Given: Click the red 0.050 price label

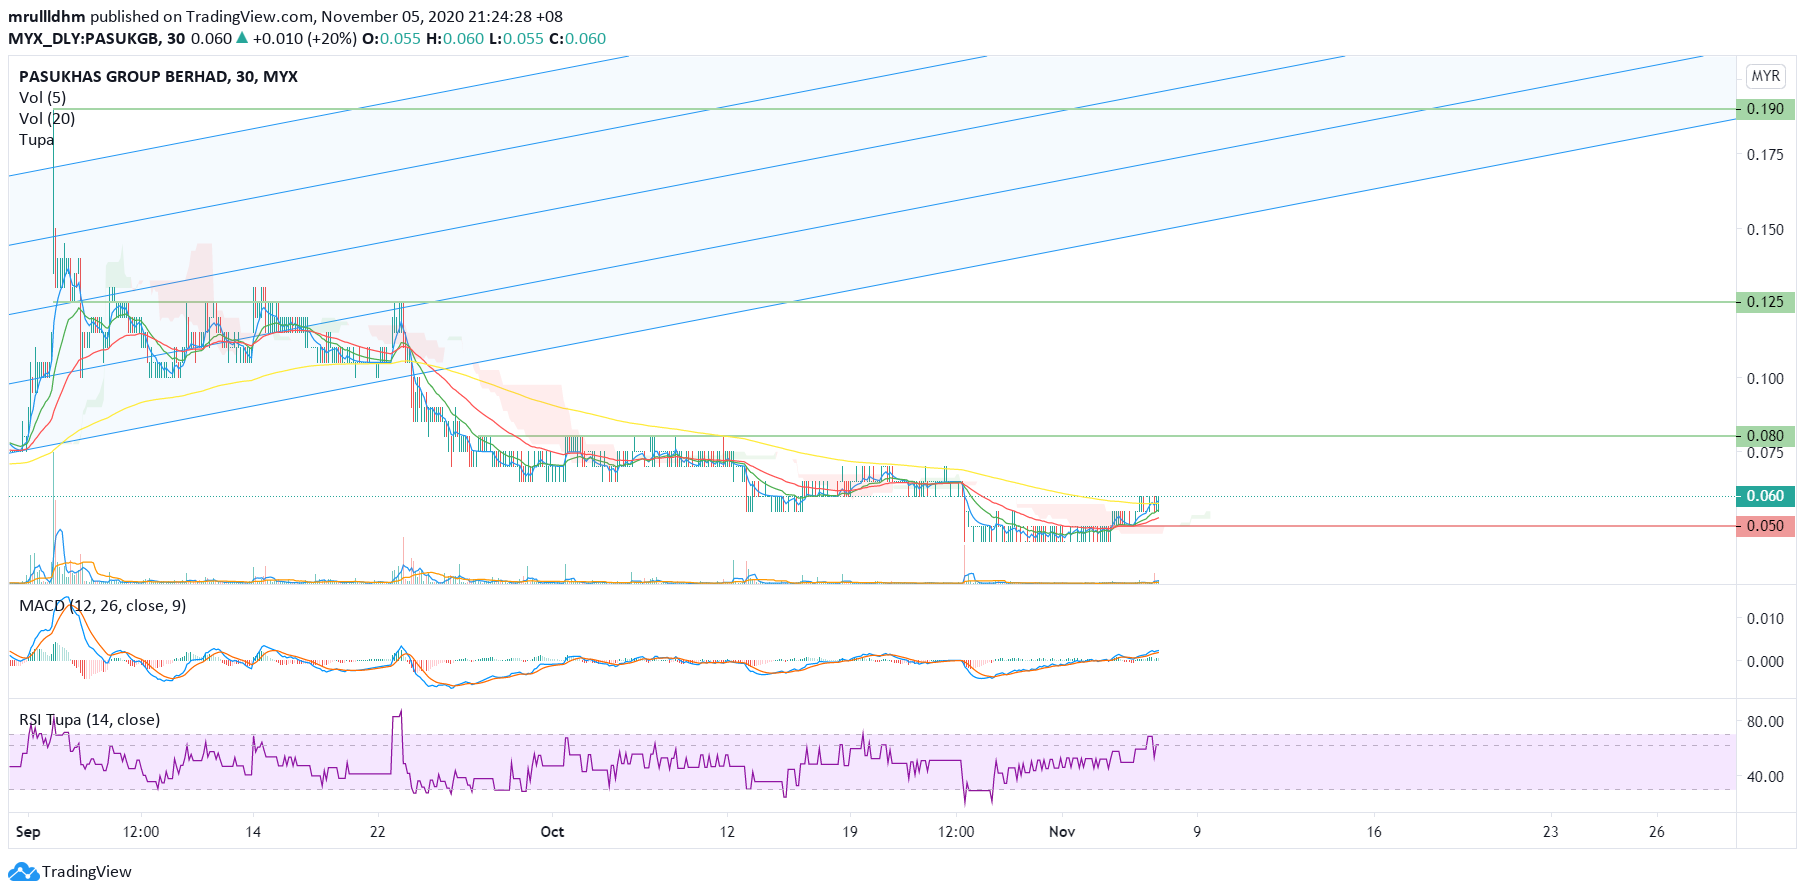Looking at the screenshot, I should click(x=1765, y=526).
